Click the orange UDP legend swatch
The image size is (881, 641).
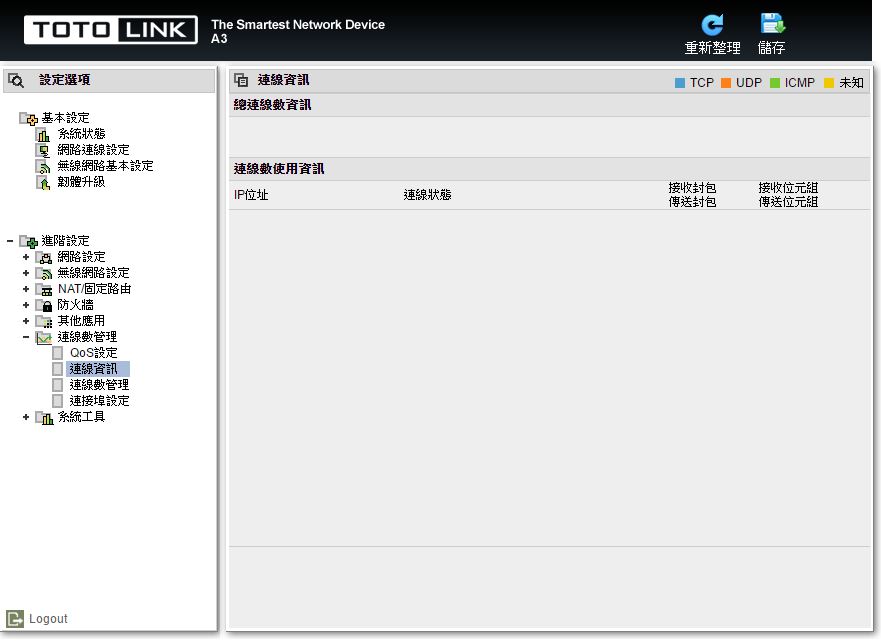coord(726,83)
